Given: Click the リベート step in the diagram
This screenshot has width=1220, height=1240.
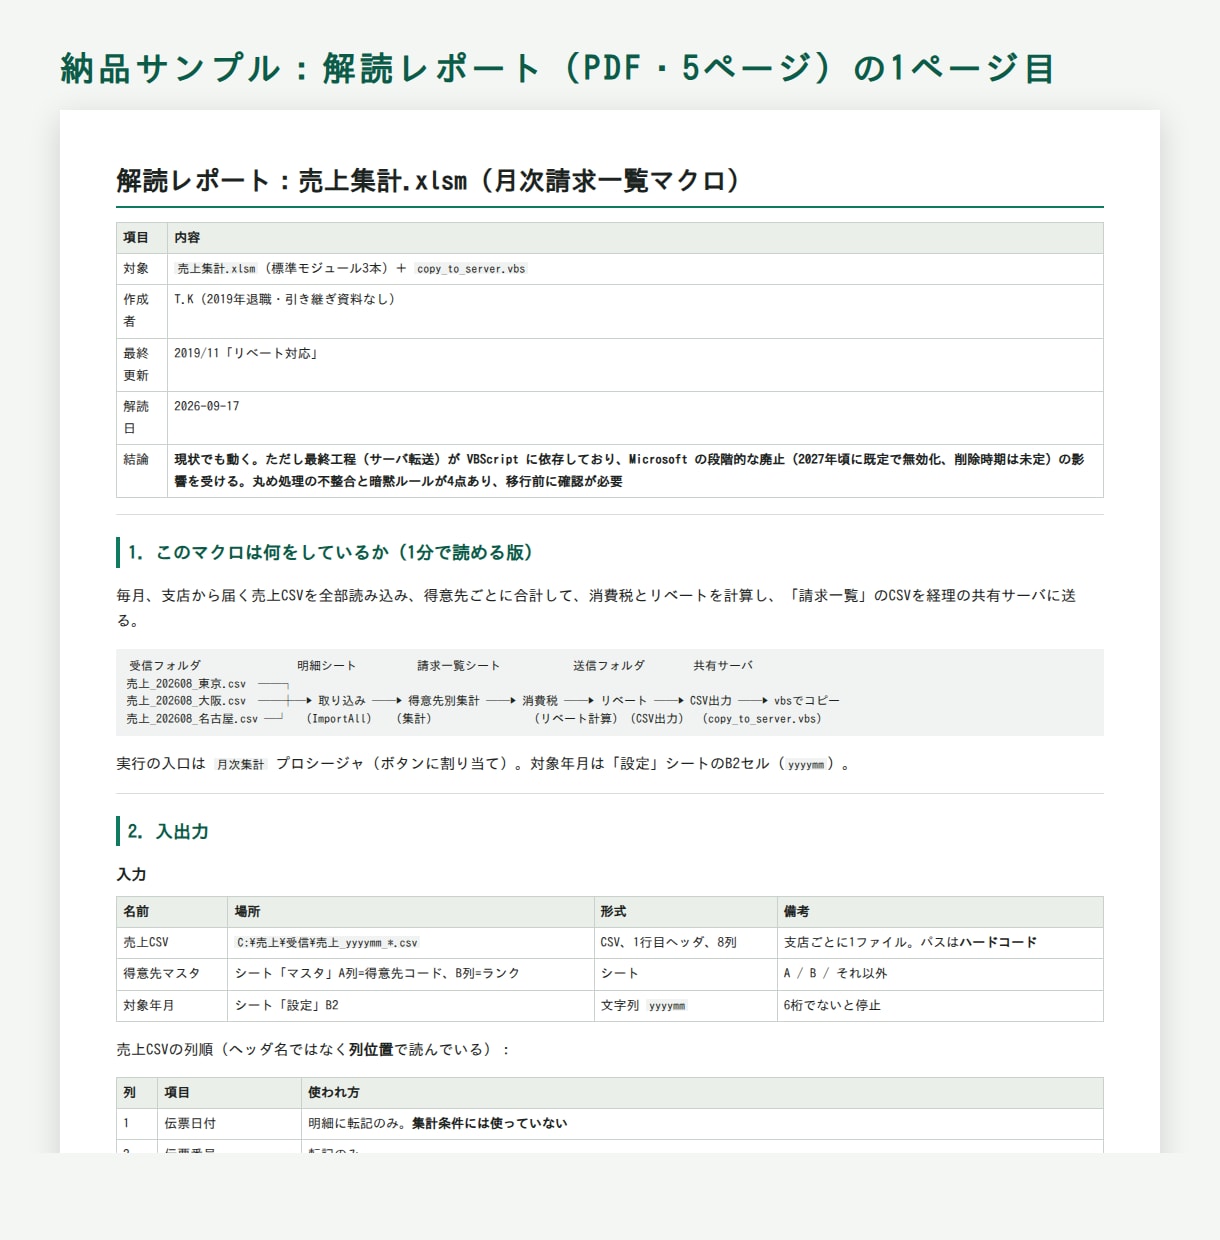Looking at the screenshot, I should tap(624, 701).
